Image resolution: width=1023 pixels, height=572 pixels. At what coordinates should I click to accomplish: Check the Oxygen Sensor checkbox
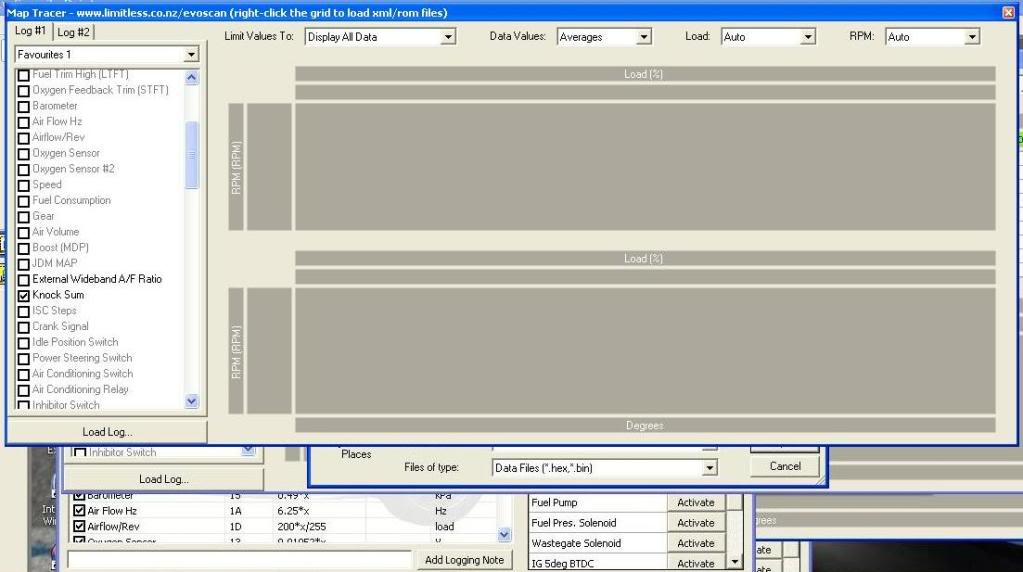tap(23, 153)
